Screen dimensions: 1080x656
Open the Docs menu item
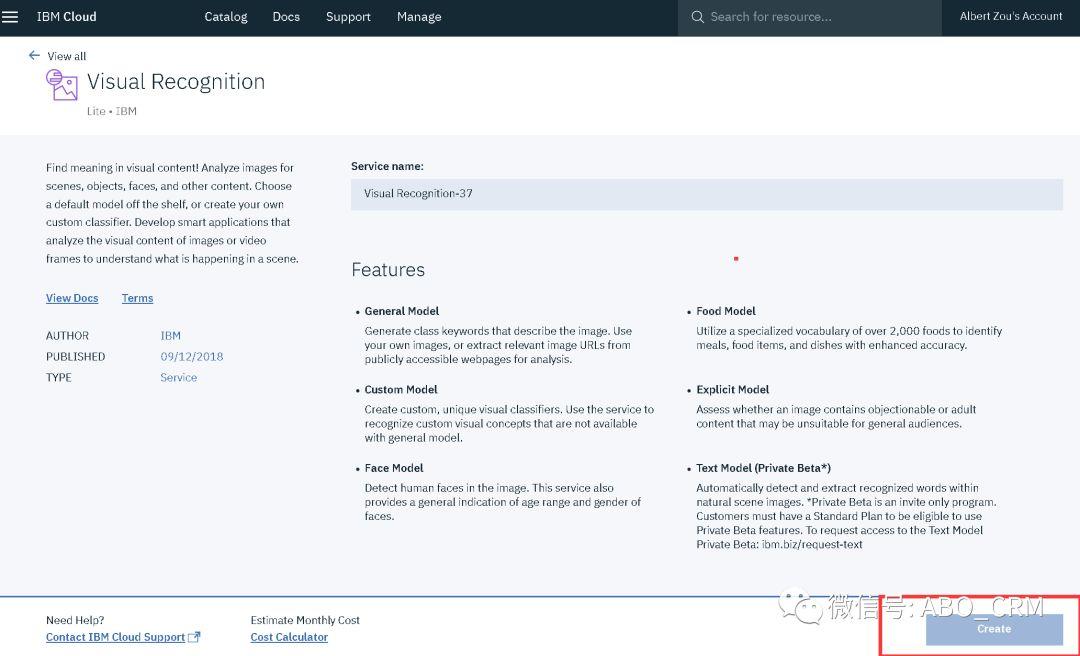286,17
